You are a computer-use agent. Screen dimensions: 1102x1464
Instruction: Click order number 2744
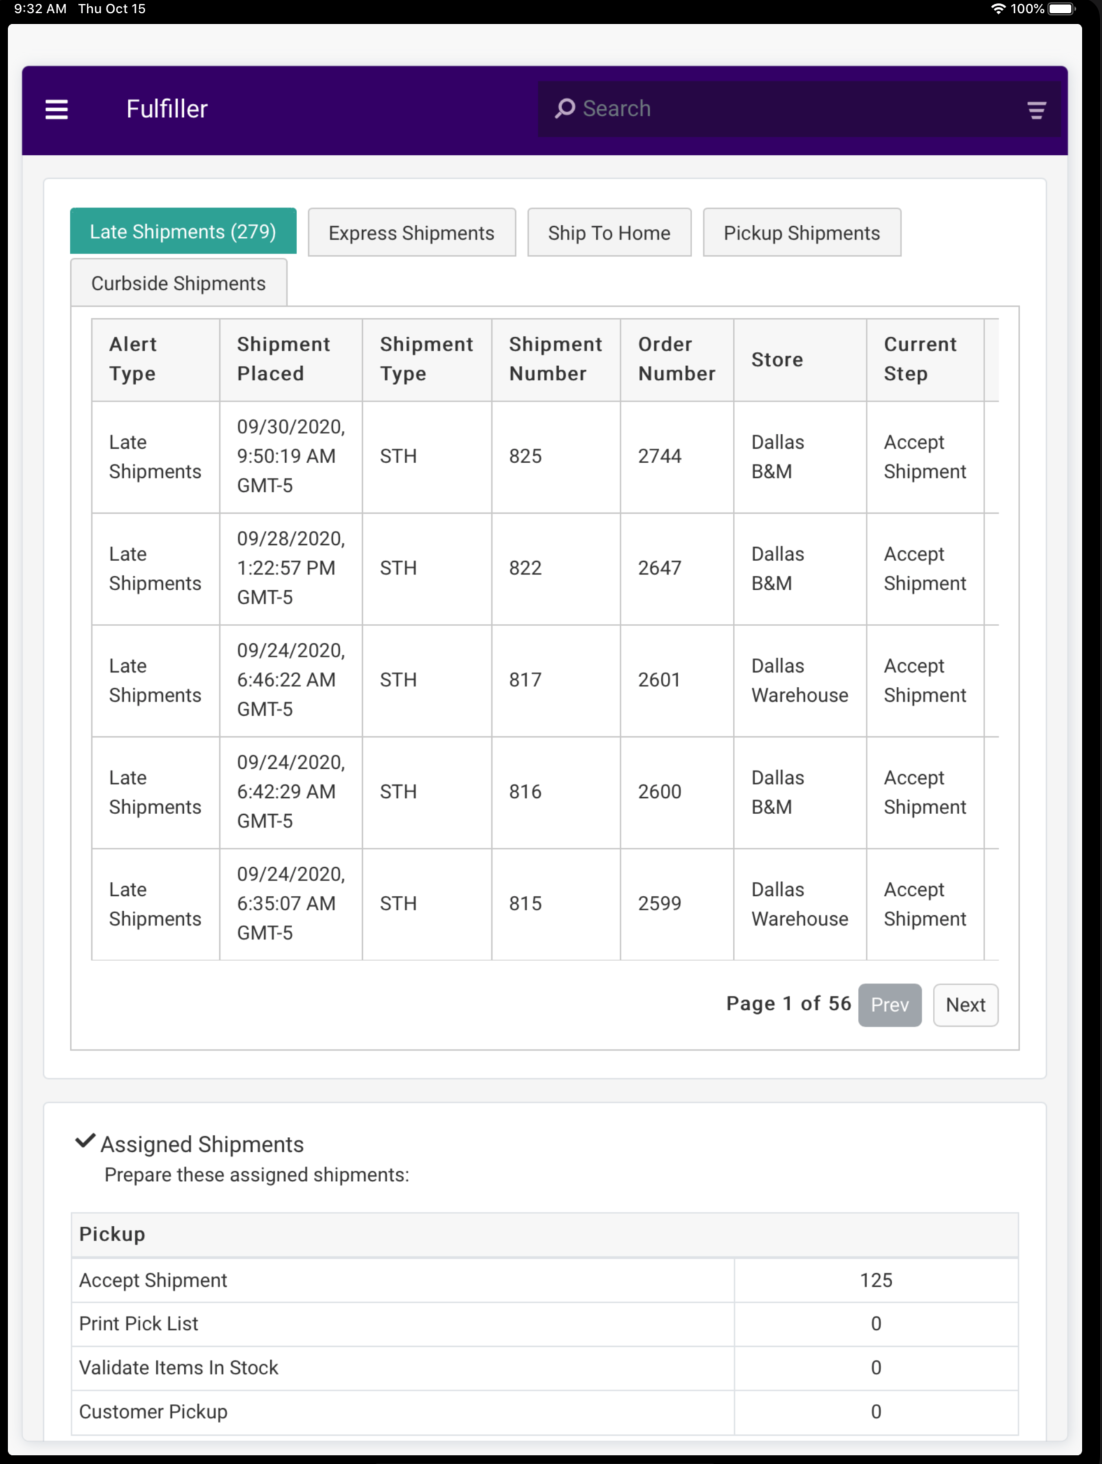coord(660,456)
